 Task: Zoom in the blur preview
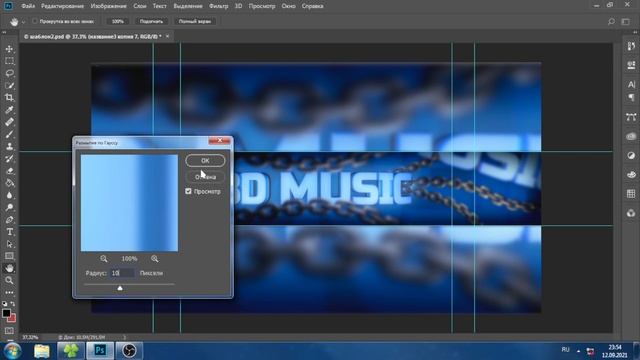(x=155, y=258)
